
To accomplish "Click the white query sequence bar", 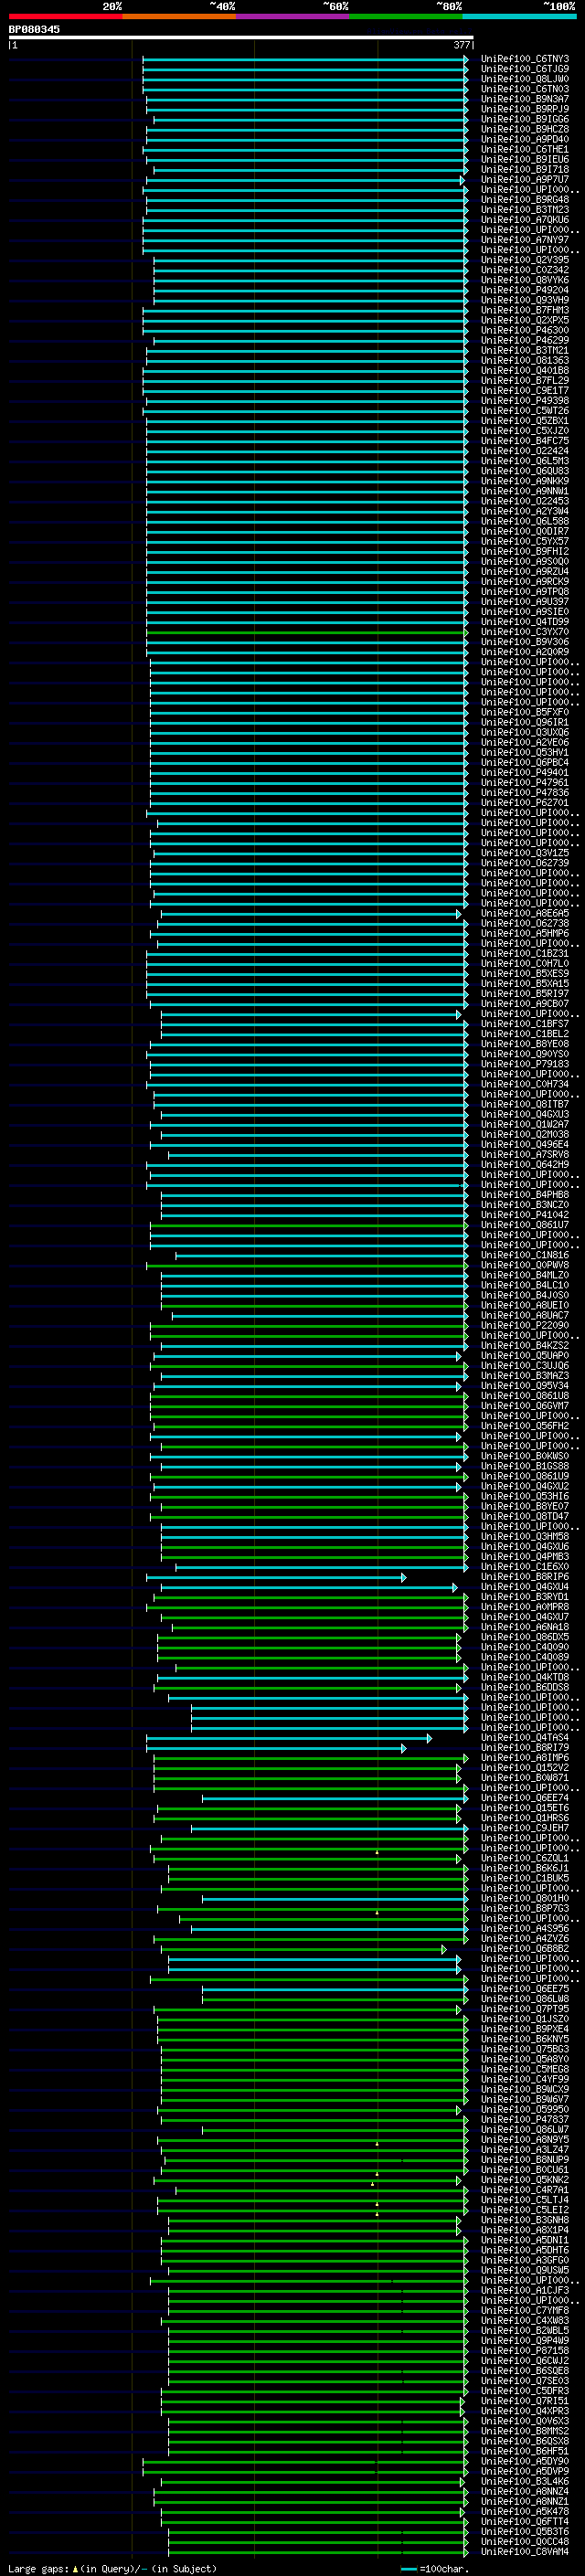I will tap(241, 37).
